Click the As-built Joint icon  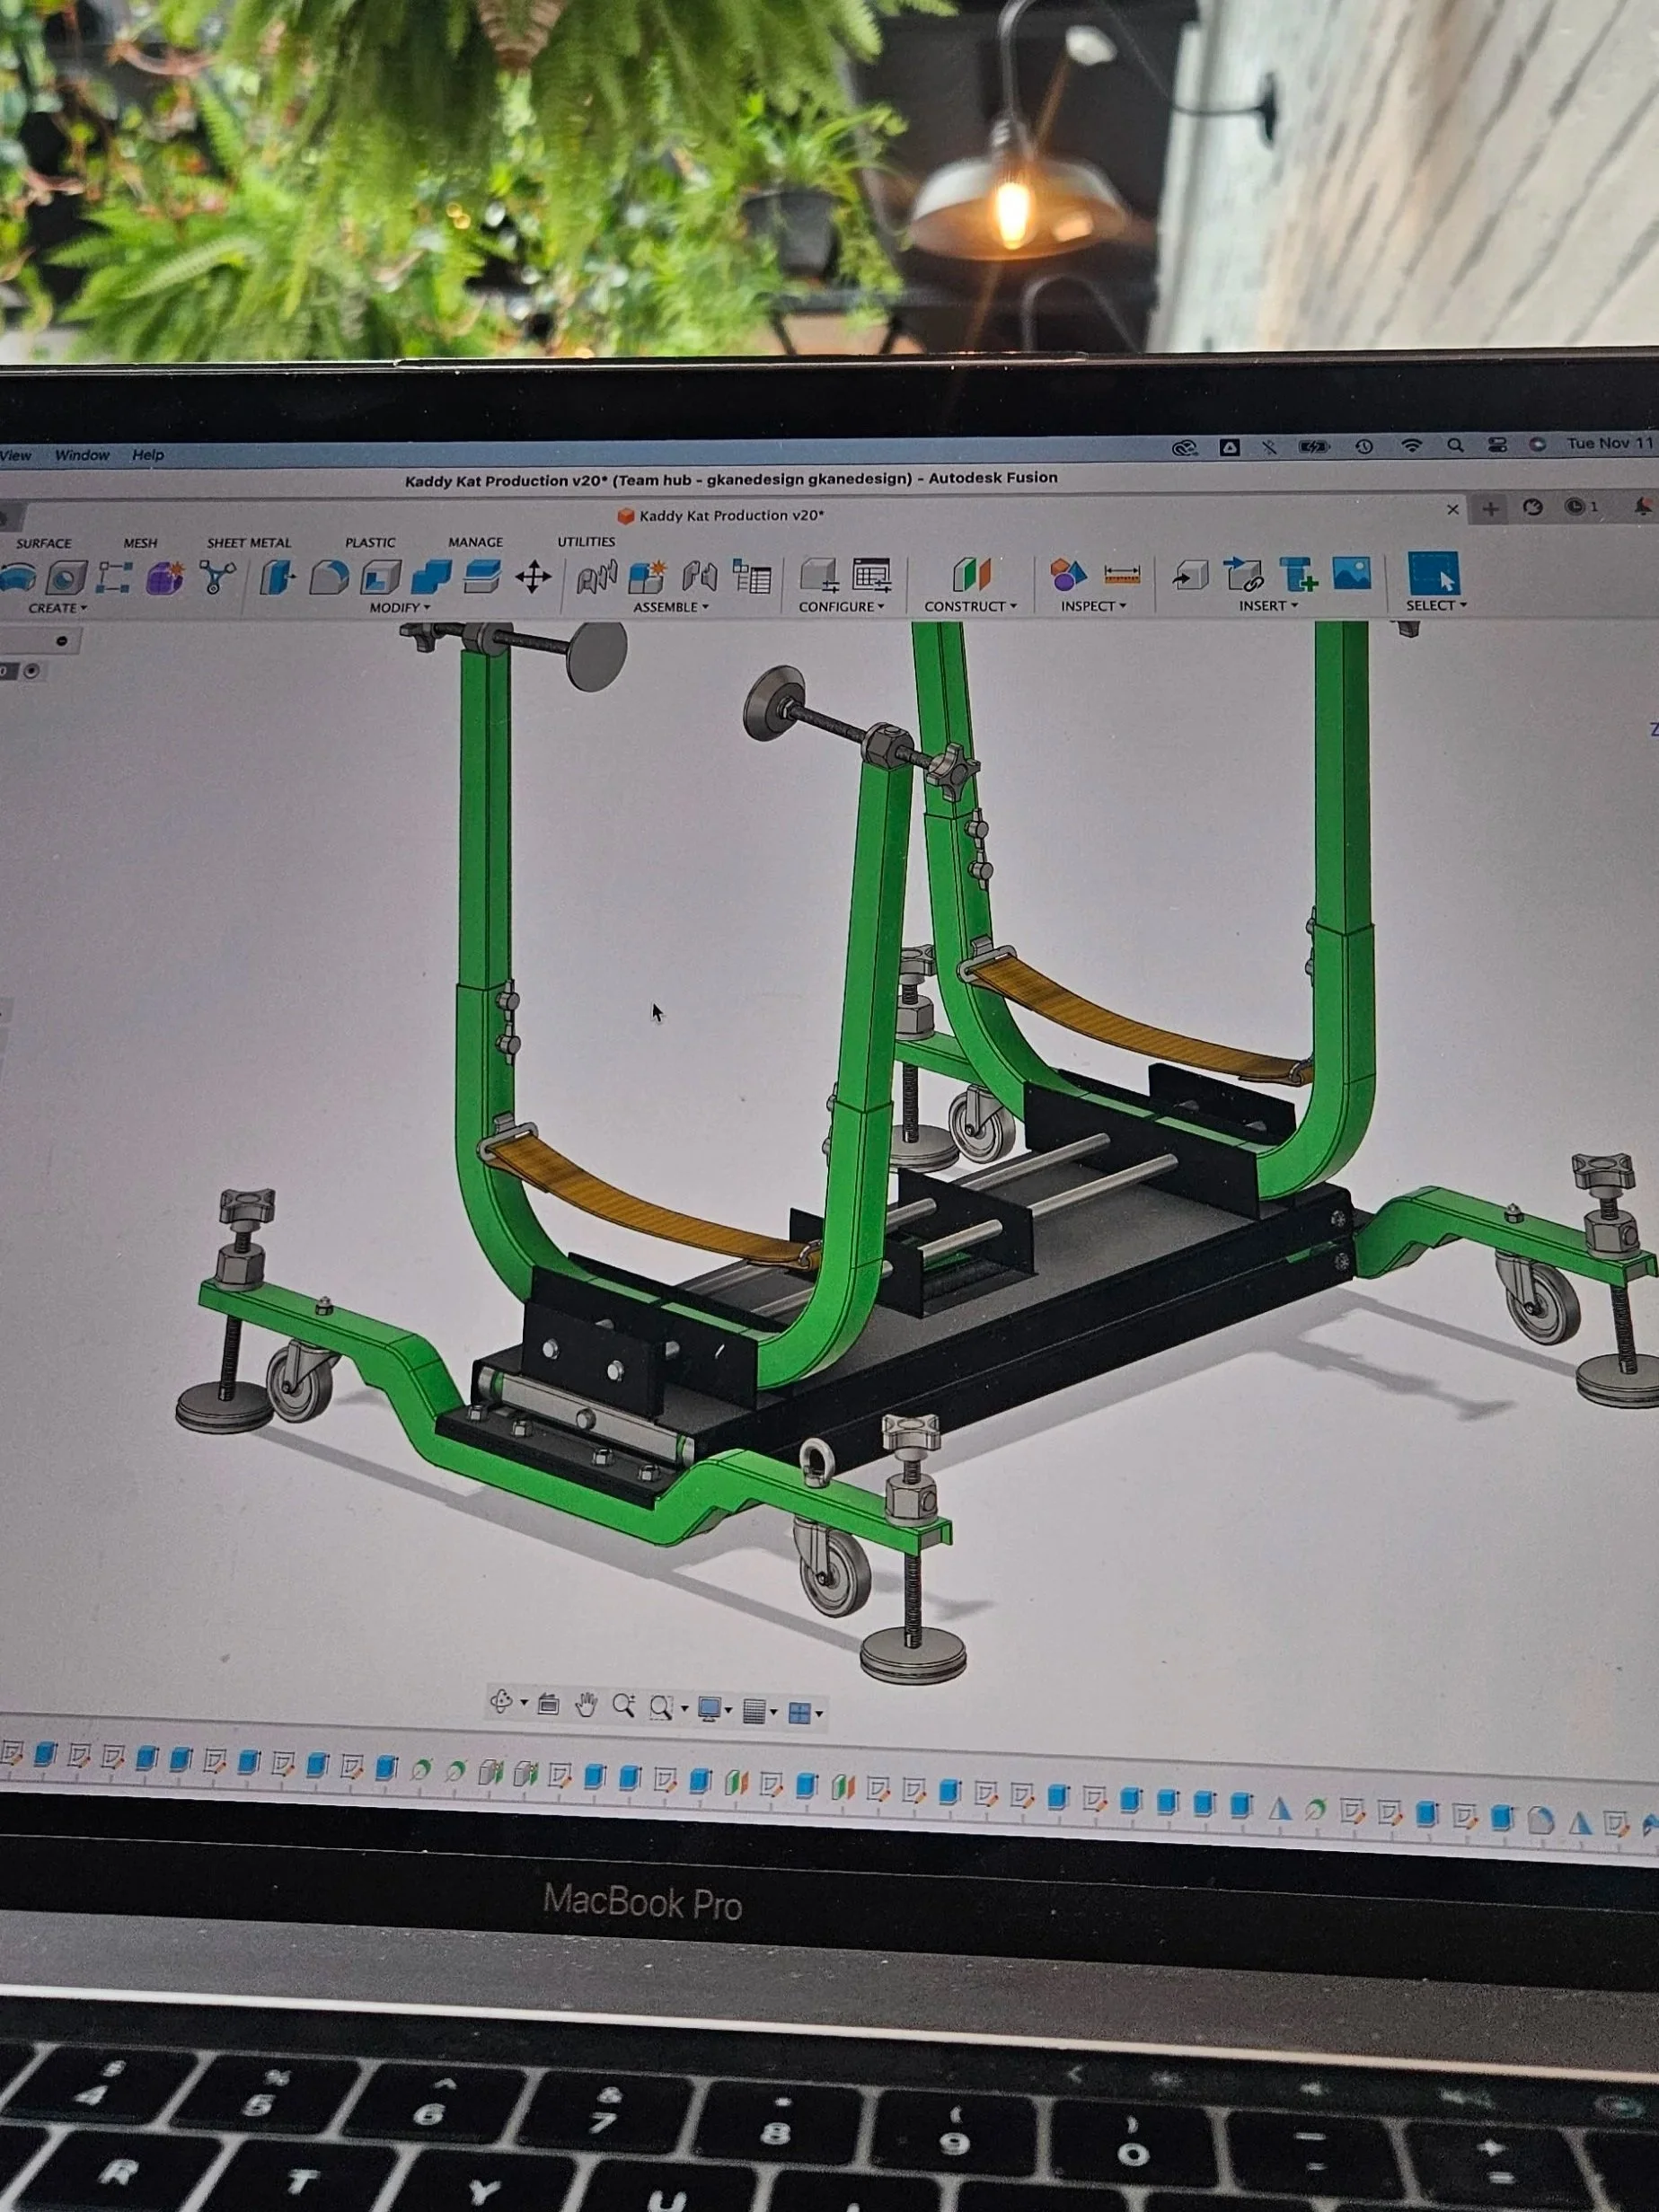(x=700, y=577)
